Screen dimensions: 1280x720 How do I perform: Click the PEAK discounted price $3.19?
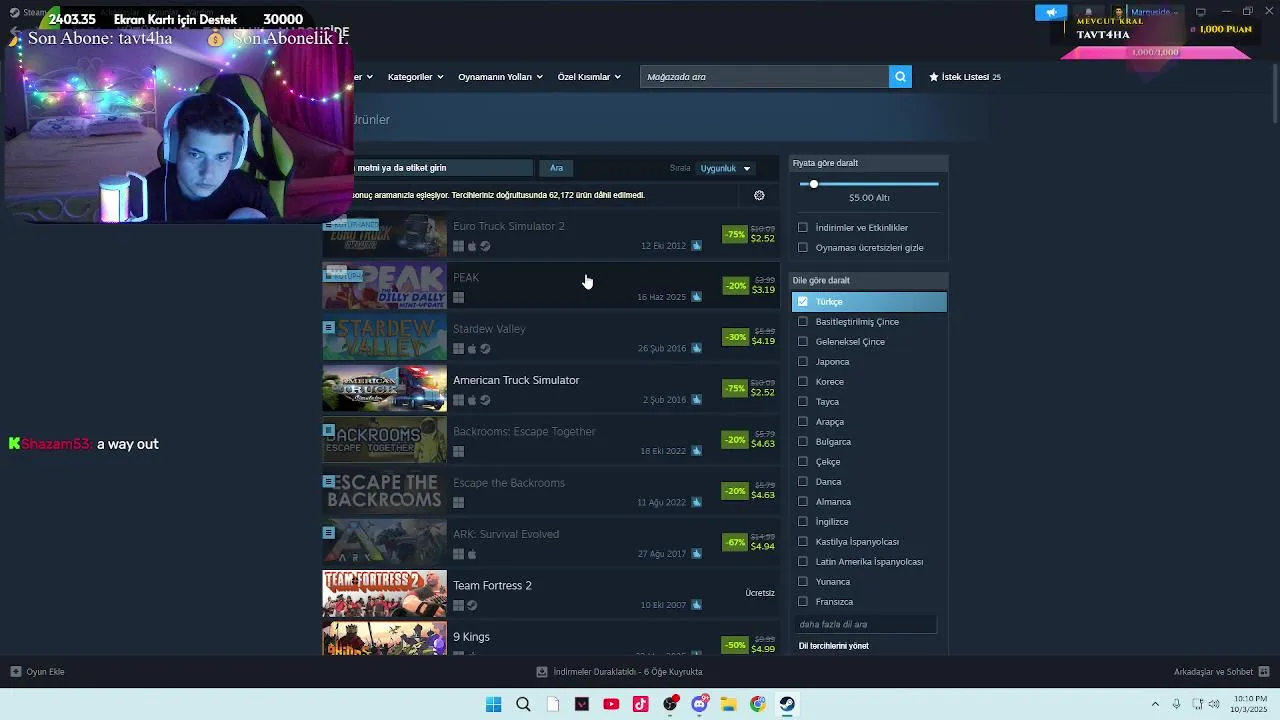[x=763, y=290]
